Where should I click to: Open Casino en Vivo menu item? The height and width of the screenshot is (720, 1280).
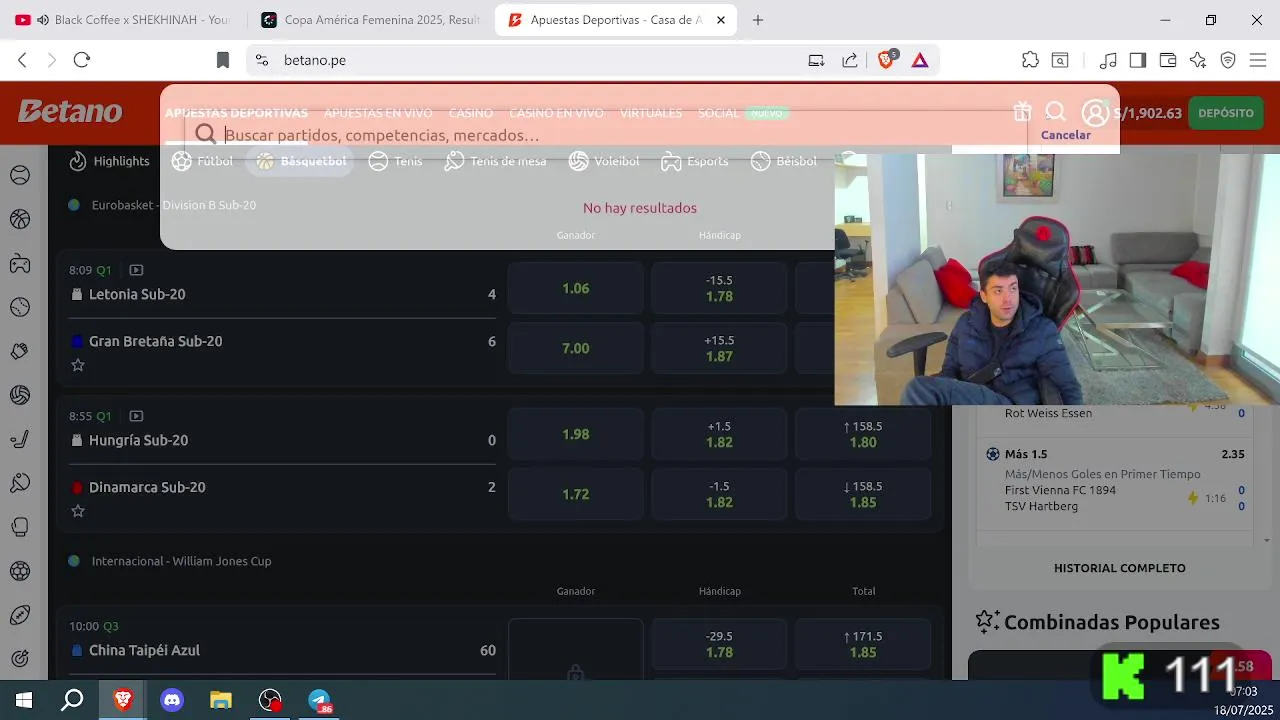point(556,113)
